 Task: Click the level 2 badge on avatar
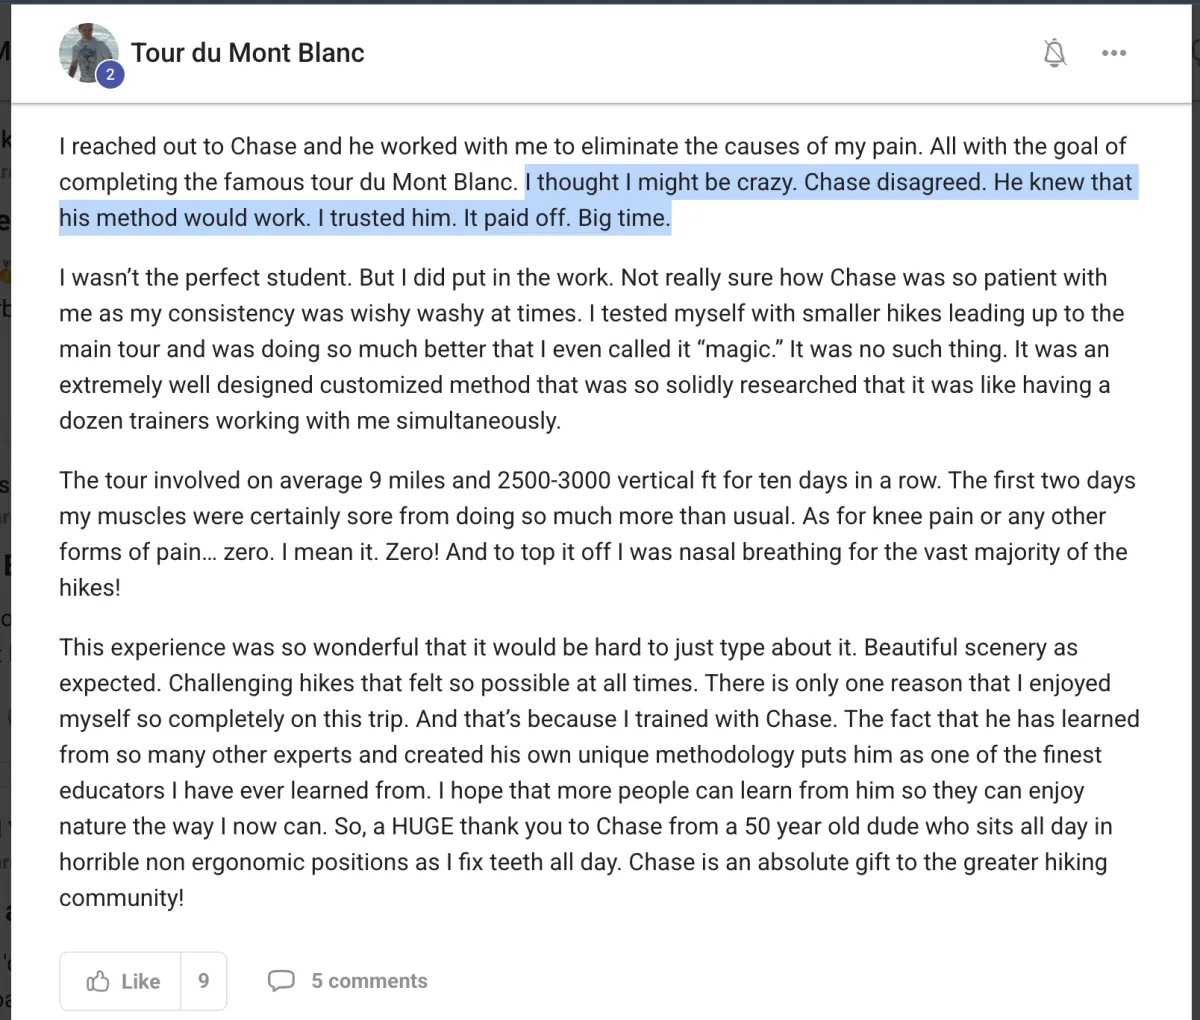click(x=110, y=74)
